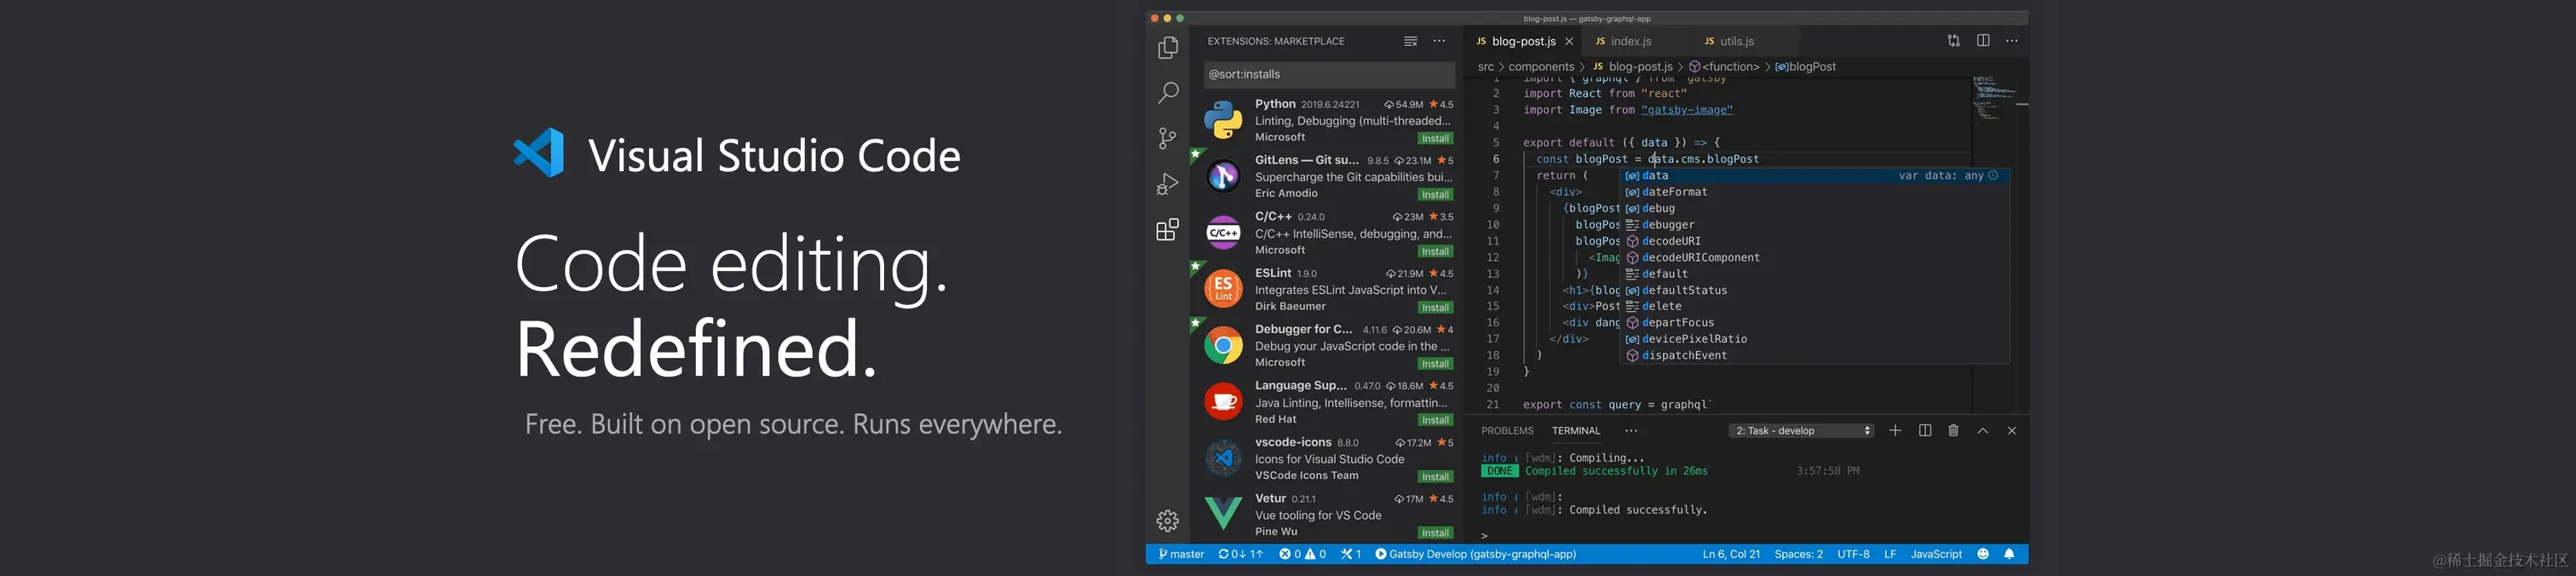Click the split editor icon
This screenshot has width=2576, height=576.
(x=1983, y=41)
